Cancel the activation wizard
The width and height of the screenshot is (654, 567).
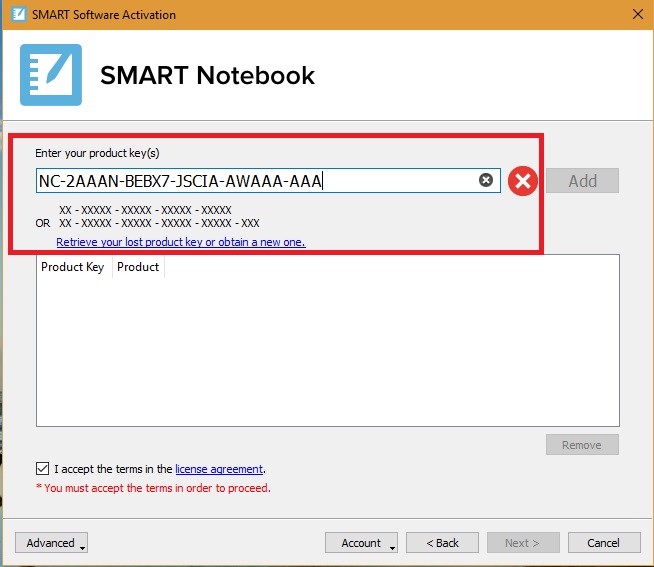(x=604, y=543)
